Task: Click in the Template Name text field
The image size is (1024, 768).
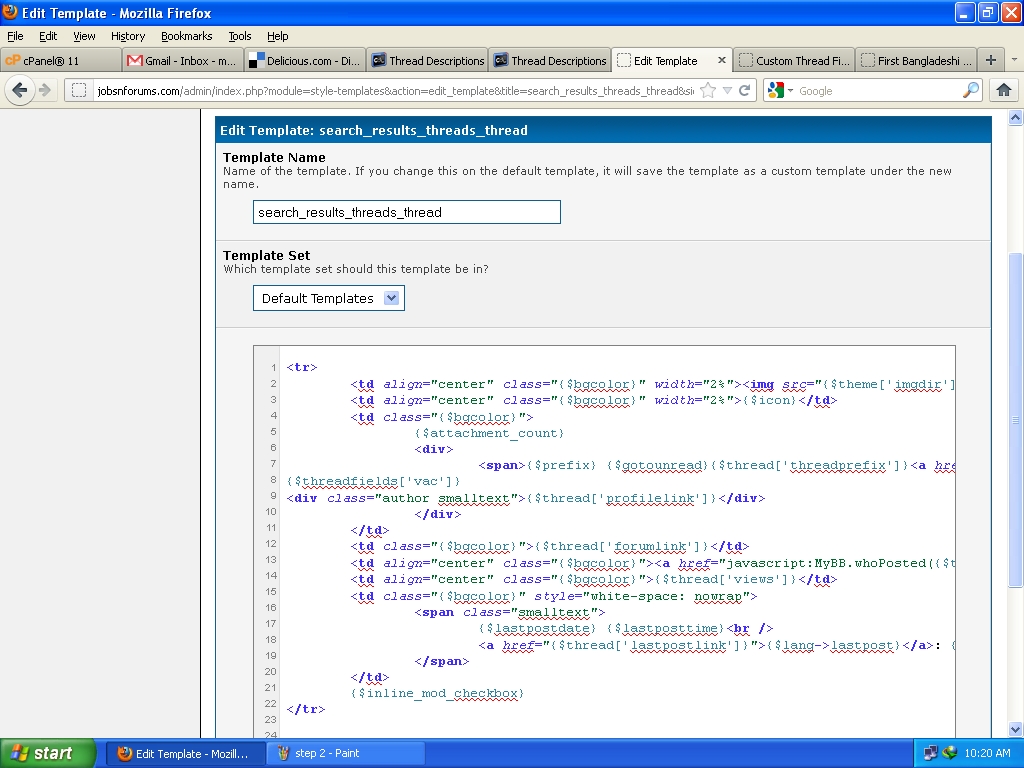Action: click(x=406, y=212)
